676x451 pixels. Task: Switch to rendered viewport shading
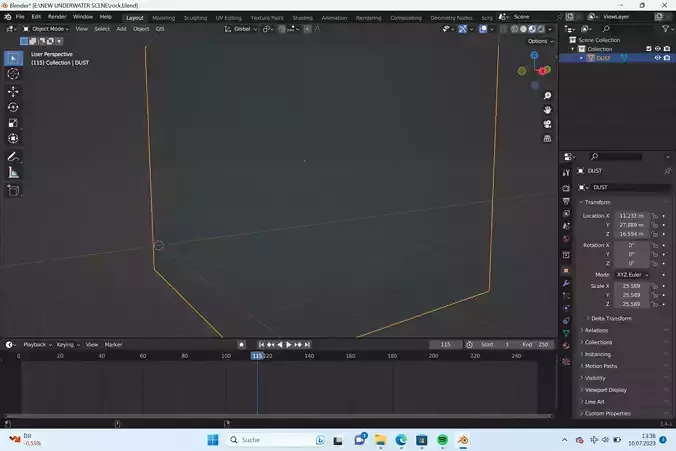click(541, 29)
